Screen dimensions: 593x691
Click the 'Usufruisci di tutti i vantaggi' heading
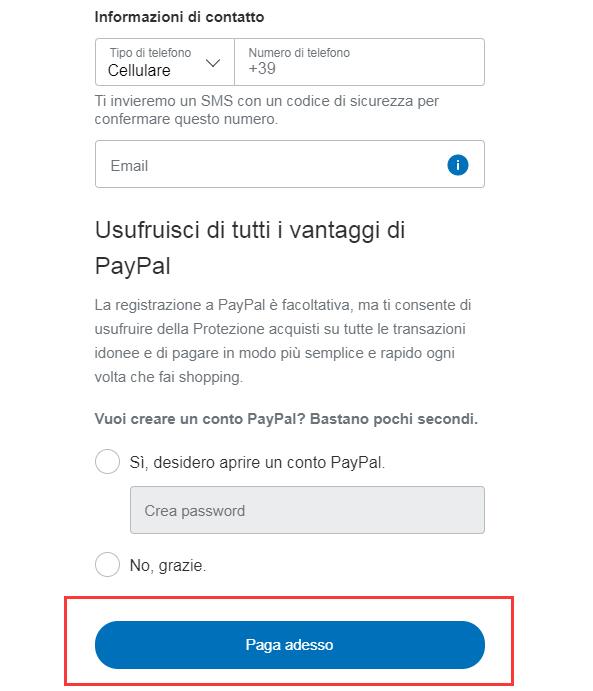pos(250,248)
